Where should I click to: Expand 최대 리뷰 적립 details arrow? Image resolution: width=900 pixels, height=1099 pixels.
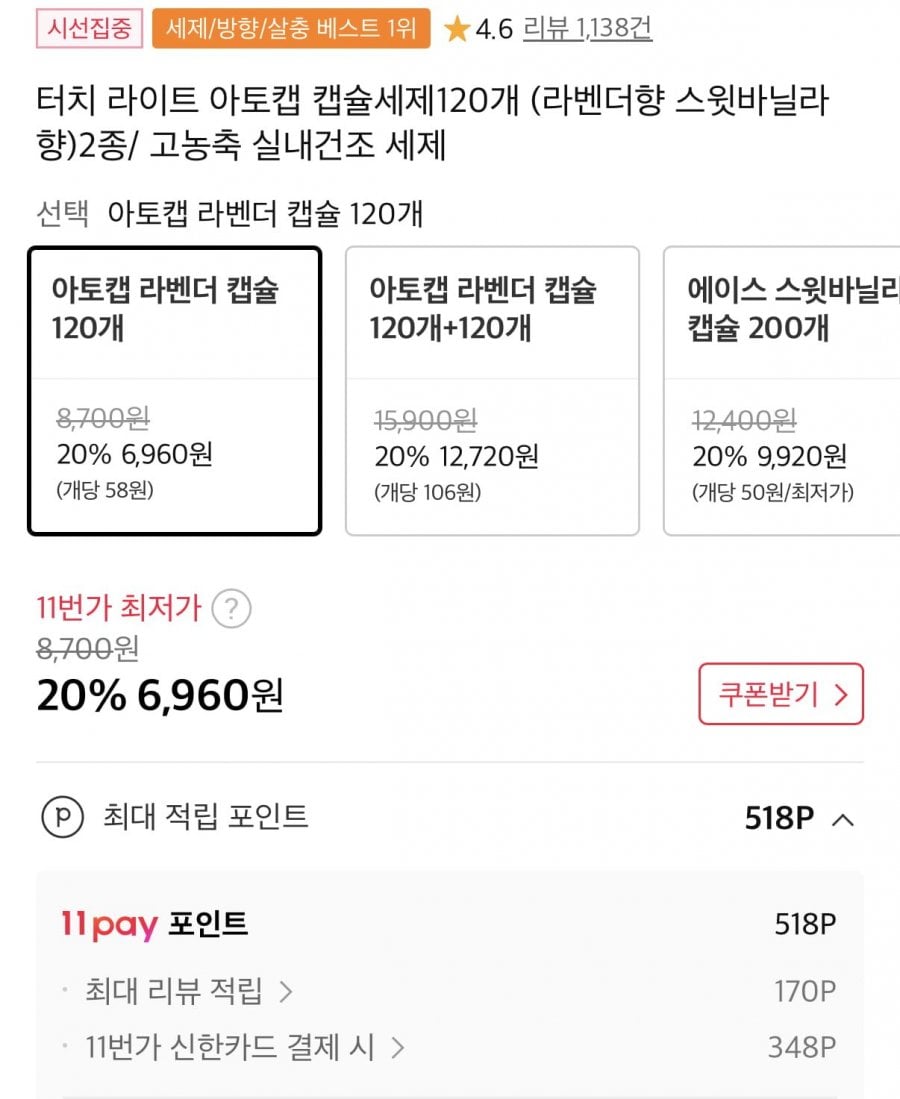[x=286, y=992]
